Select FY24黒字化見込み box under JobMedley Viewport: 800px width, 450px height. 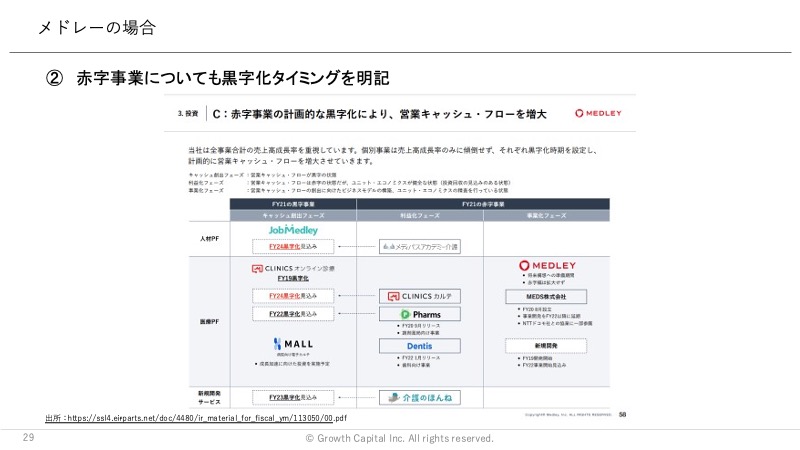pos(293,246)
